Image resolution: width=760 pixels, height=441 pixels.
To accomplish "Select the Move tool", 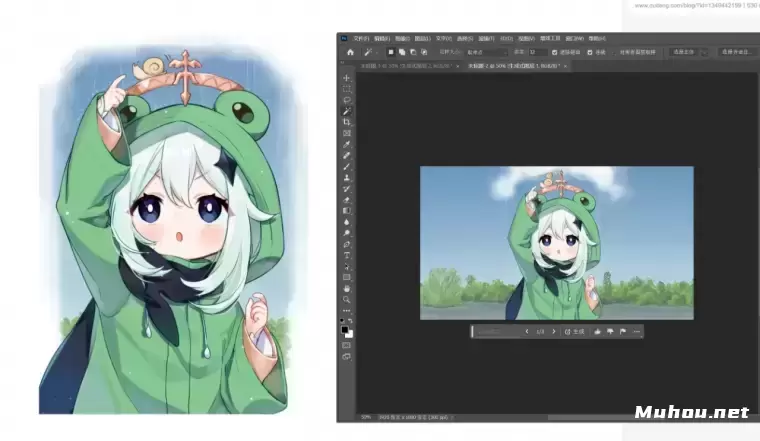I will coord(347,78).
